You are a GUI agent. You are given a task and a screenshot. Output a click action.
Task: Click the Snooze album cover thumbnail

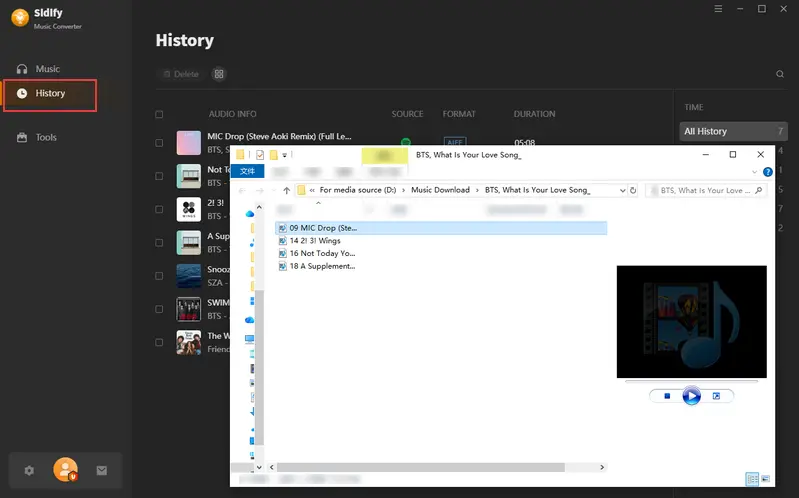click(x=189, y=276)
